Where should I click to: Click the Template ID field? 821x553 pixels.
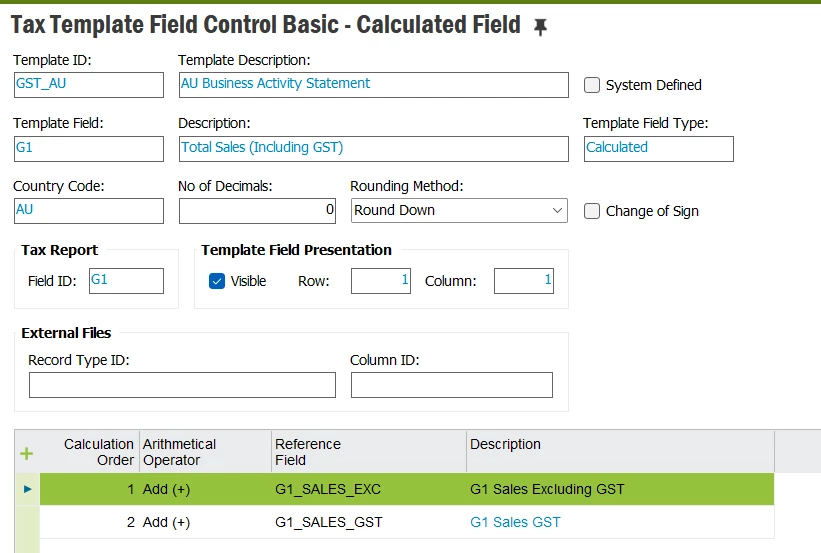(88, 84)
